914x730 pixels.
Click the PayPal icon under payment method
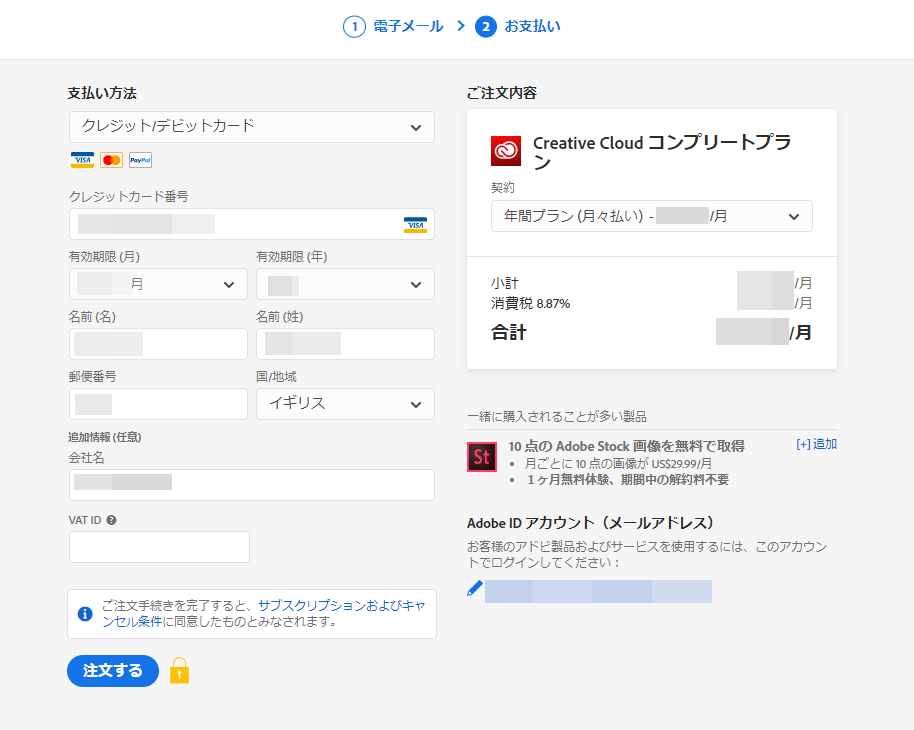[x=140, y=160]
